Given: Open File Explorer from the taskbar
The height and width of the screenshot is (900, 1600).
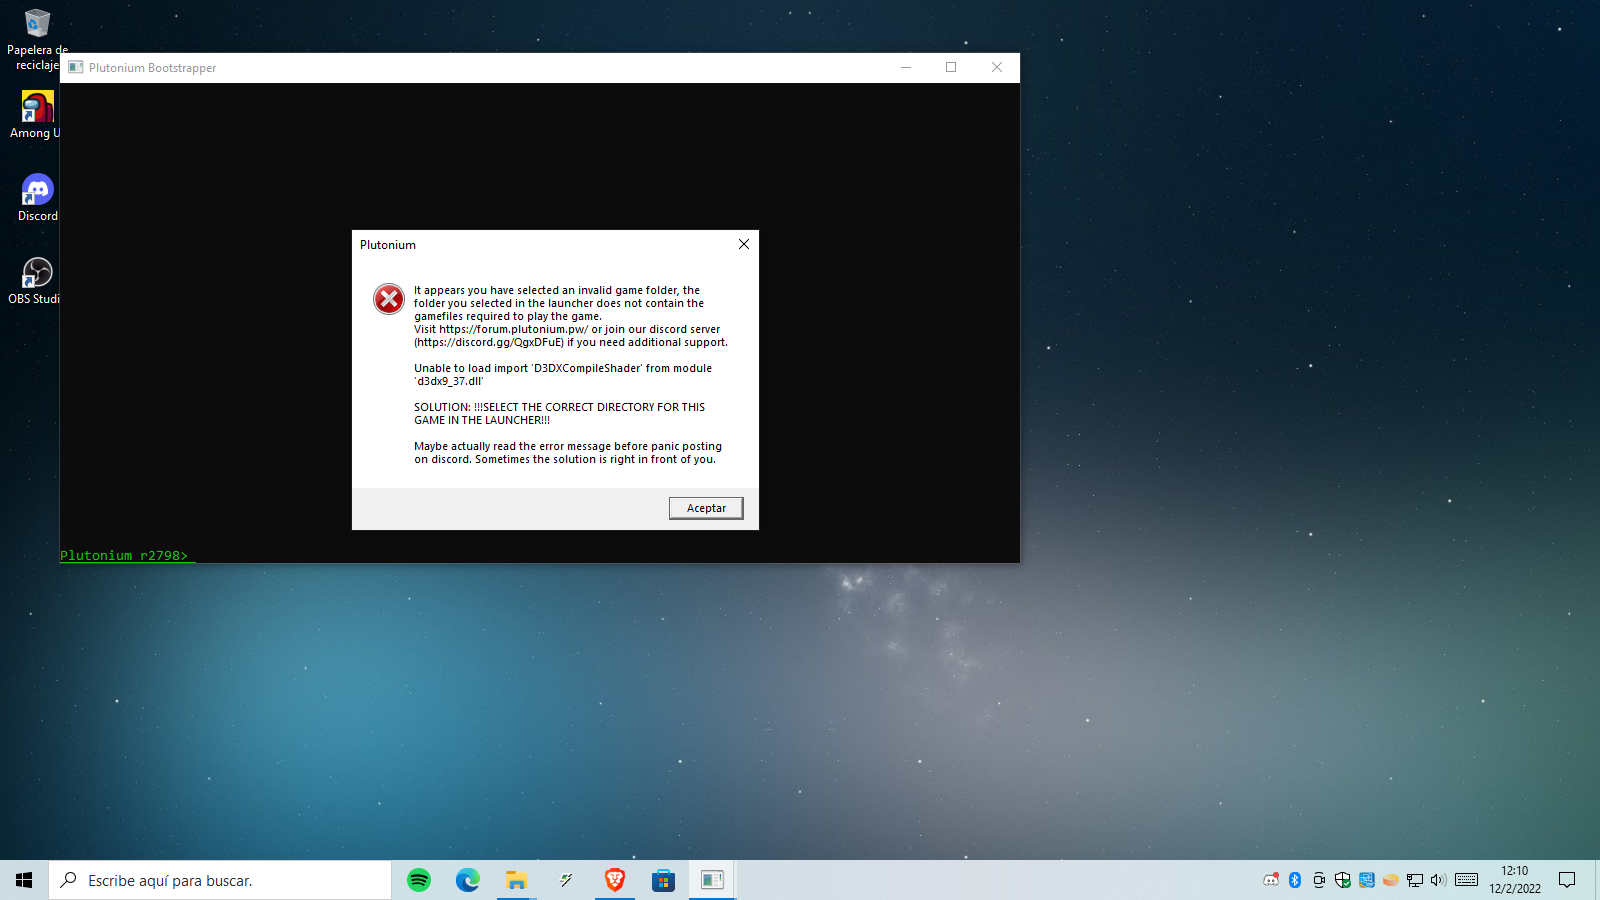Looking at the screenshot, I should 516,880.
